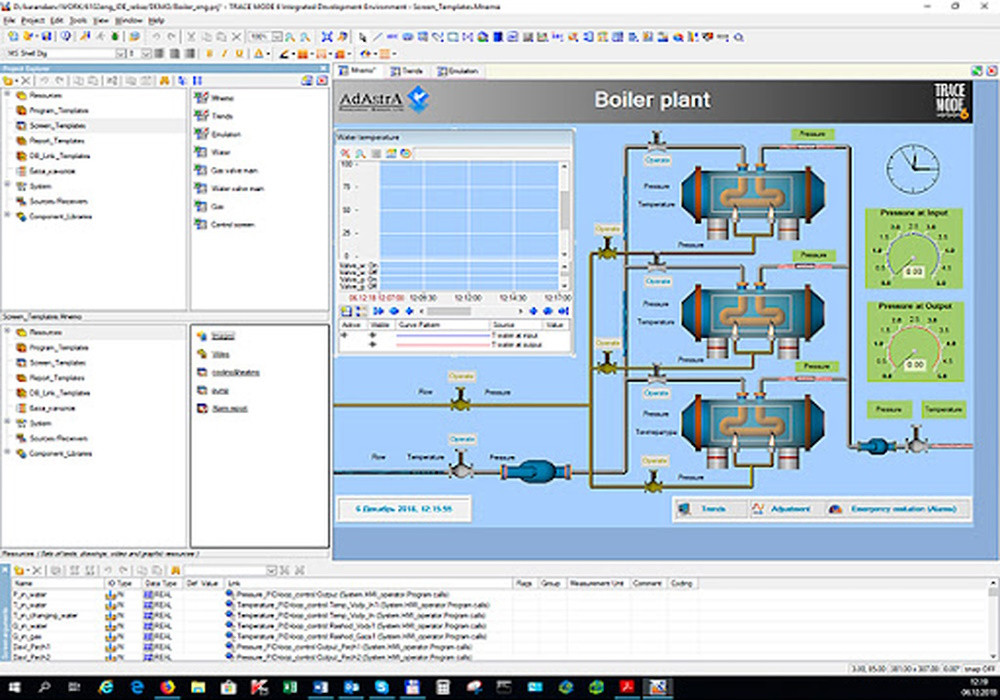Click the fast-forward arrows below the trend chart
Viewport: 1000px width, 700px height.
coord(378,310)
